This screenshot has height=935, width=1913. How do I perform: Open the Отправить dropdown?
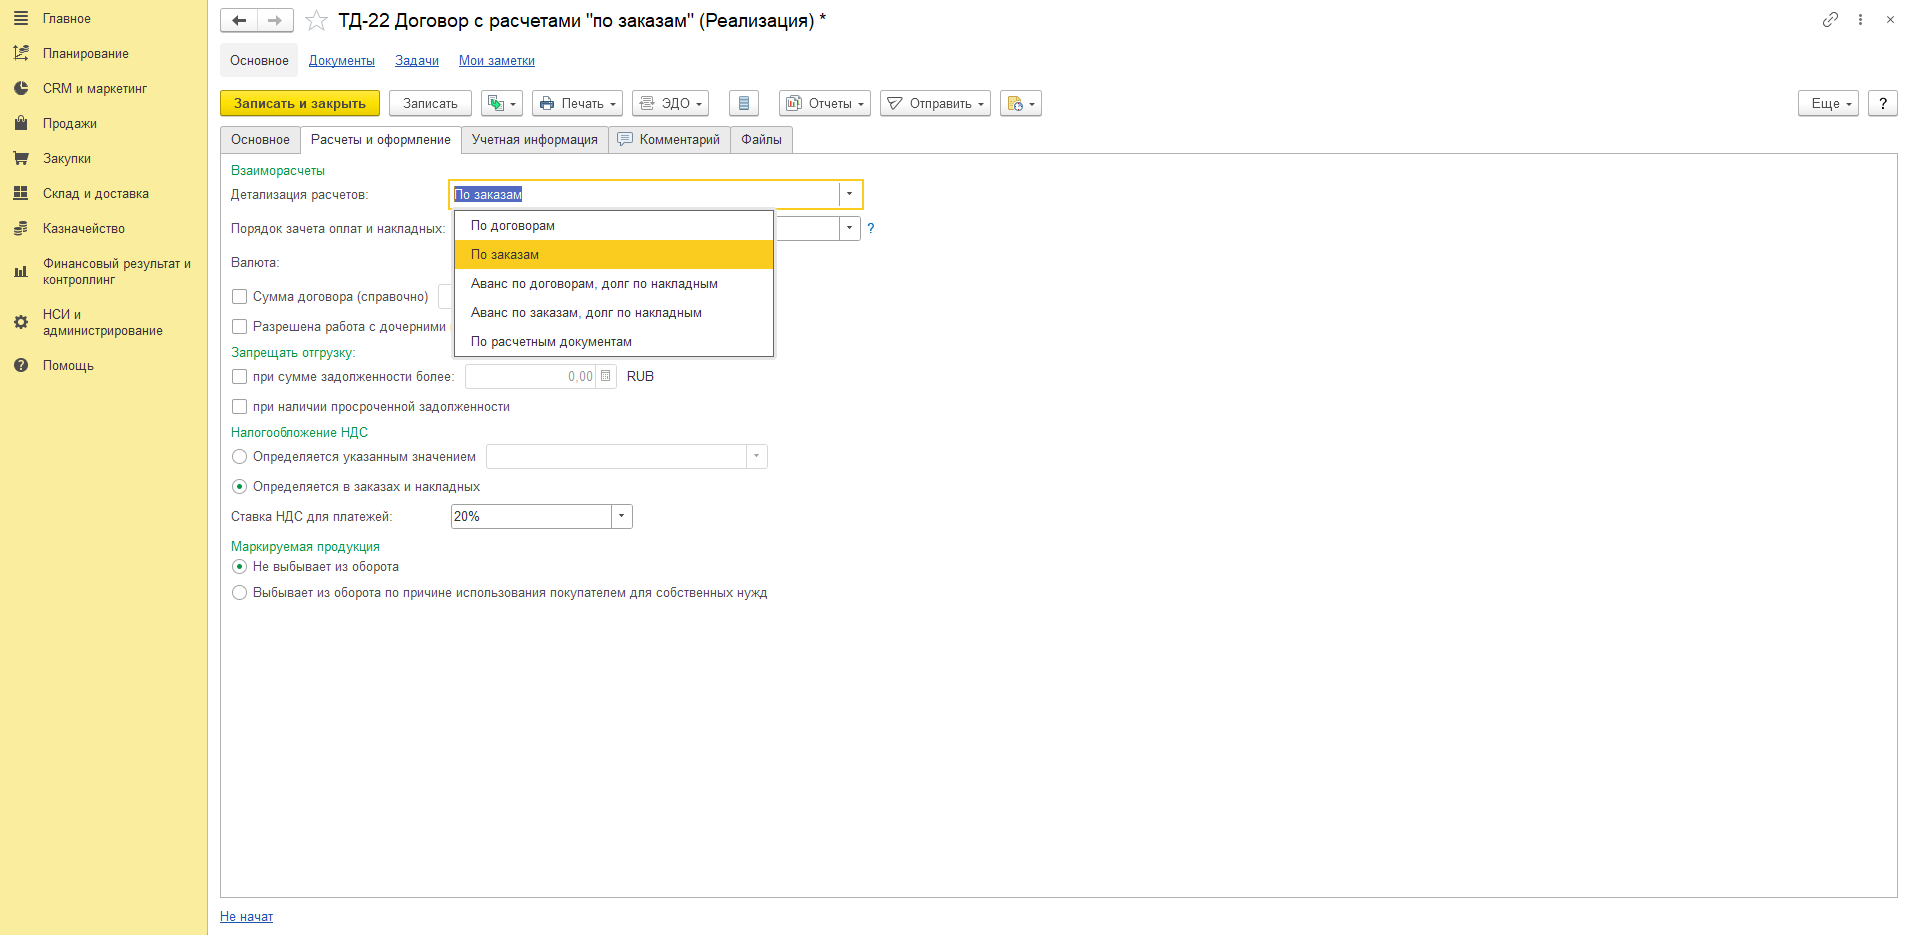(935, 103)
